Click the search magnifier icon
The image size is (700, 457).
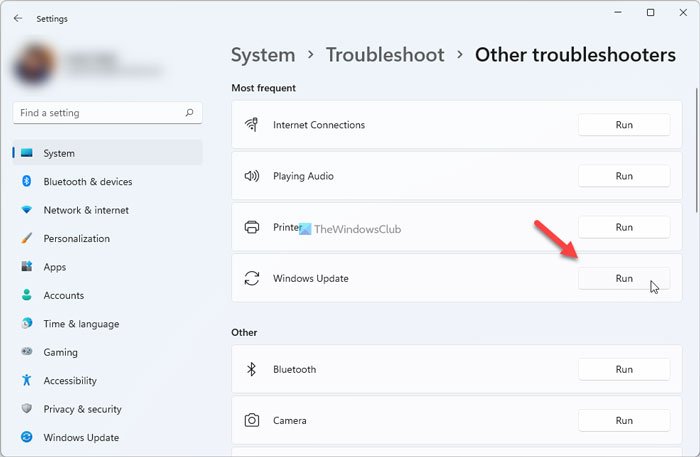click(190, 113)
